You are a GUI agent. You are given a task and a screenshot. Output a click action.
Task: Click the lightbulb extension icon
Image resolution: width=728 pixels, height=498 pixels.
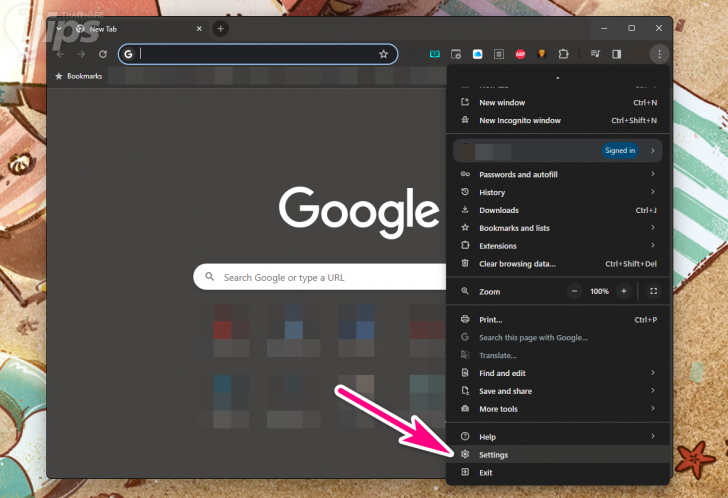coord(541,54)
